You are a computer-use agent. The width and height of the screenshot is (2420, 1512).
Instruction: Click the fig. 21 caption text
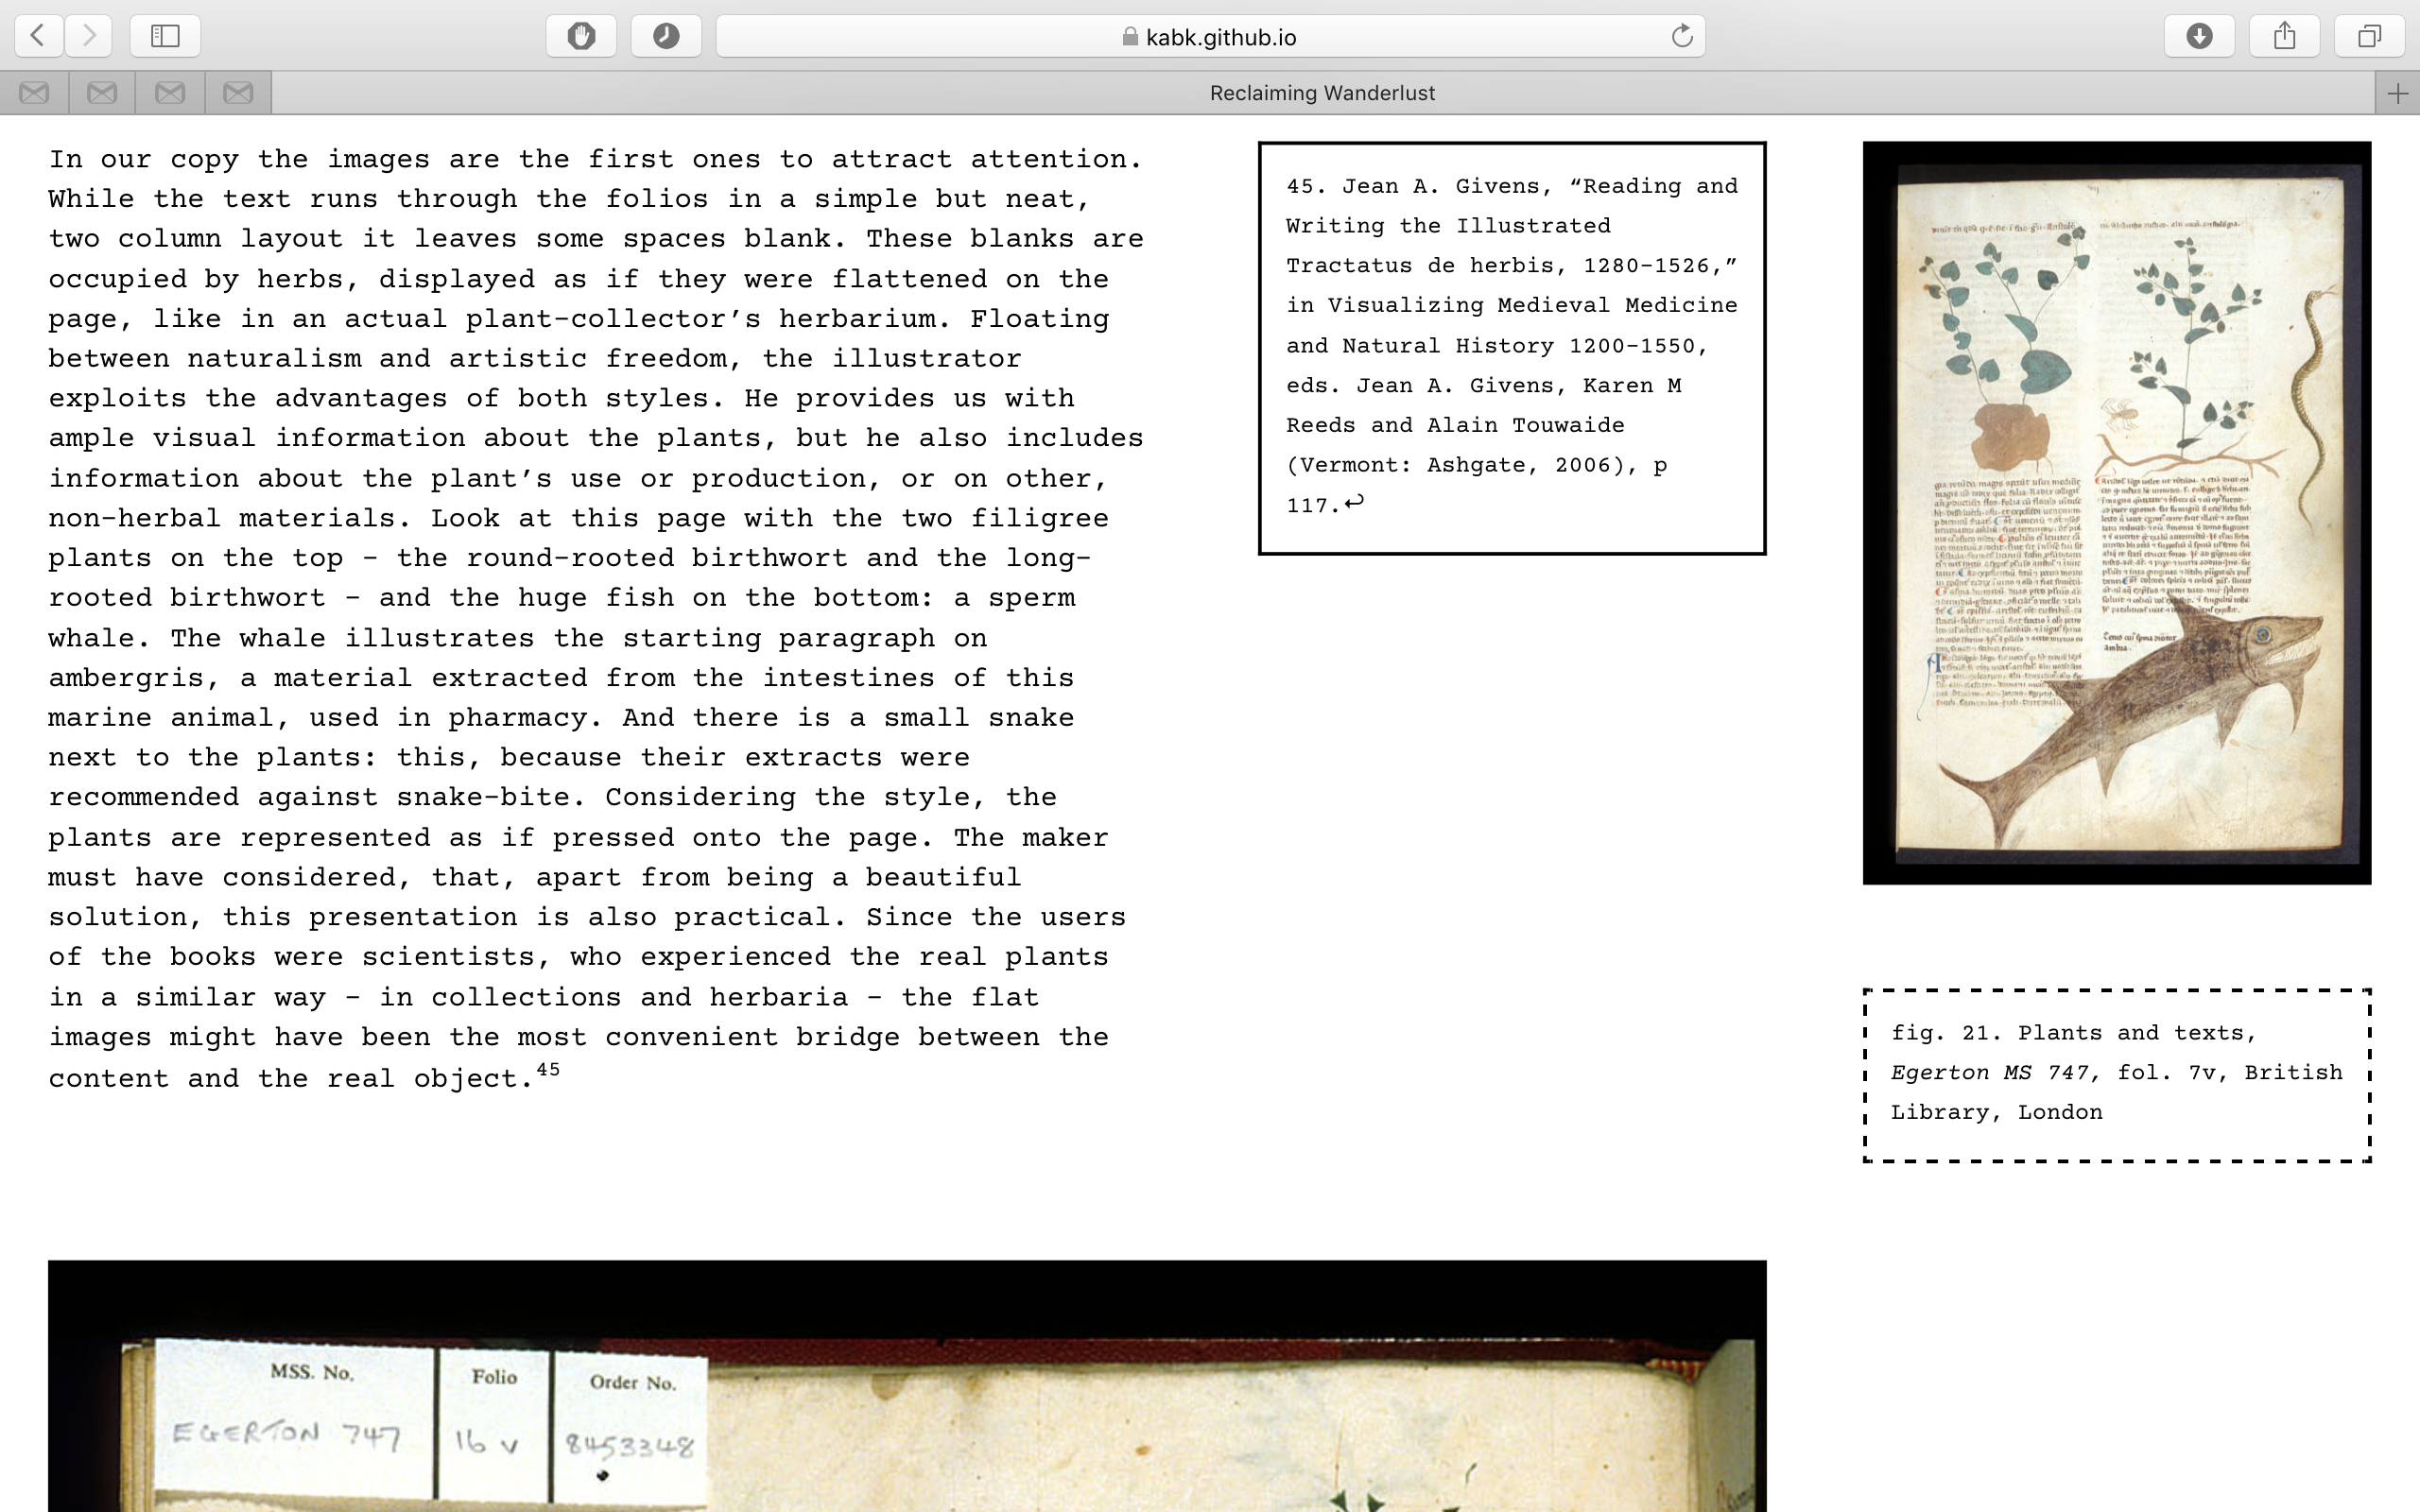point(2116,1073)
